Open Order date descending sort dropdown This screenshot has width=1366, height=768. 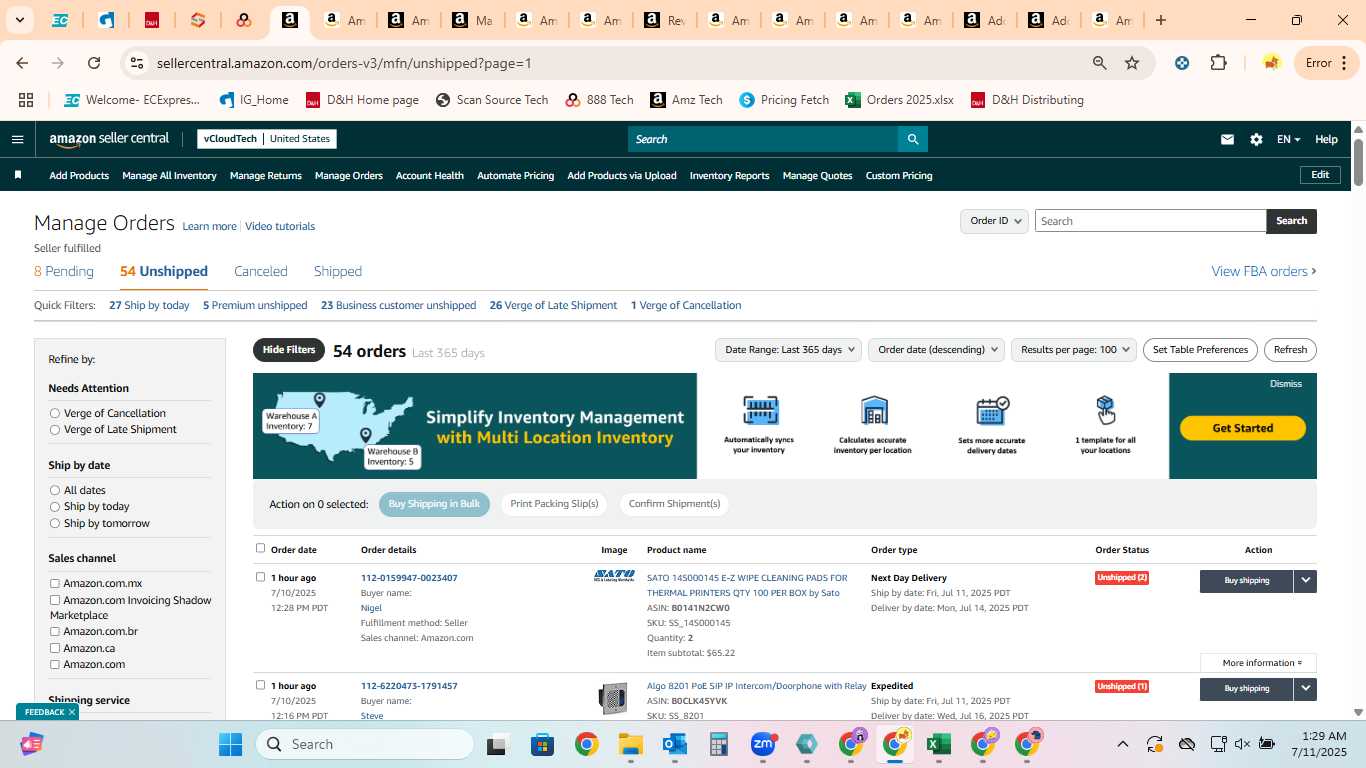936,350
